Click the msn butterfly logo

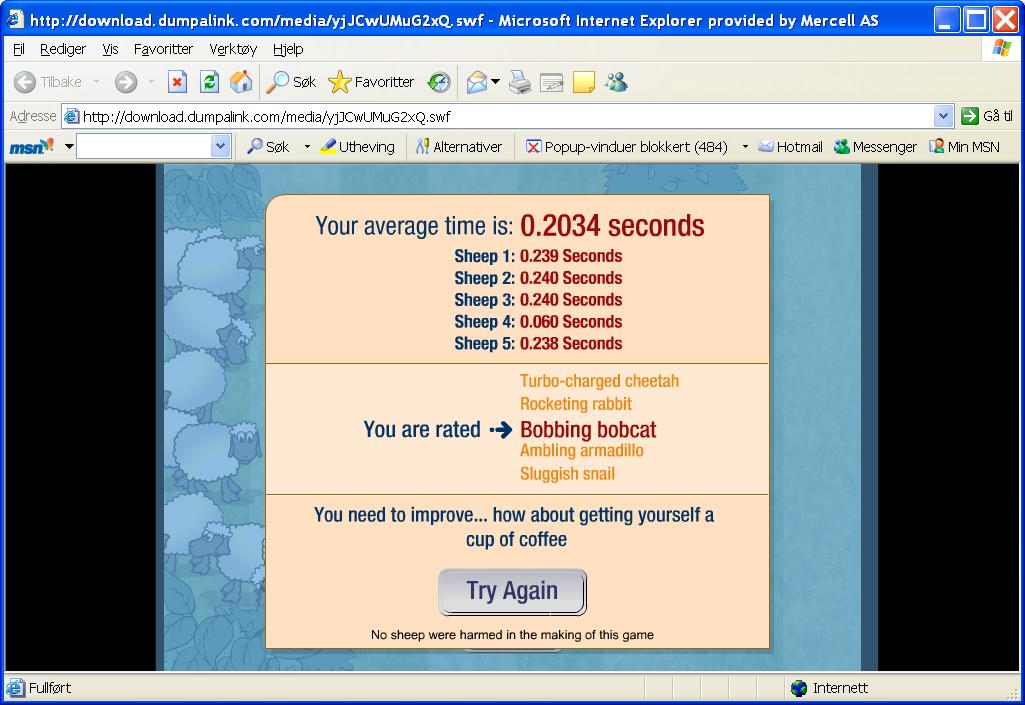(31, 146)
